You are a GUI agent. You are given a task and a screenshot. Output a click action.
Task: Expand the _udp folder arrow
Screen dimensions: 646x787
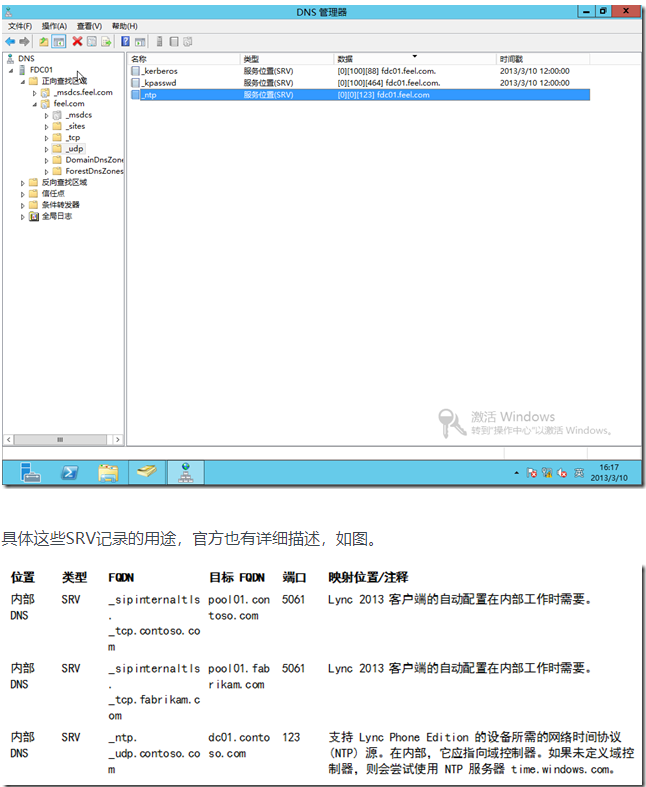(47, 149)
